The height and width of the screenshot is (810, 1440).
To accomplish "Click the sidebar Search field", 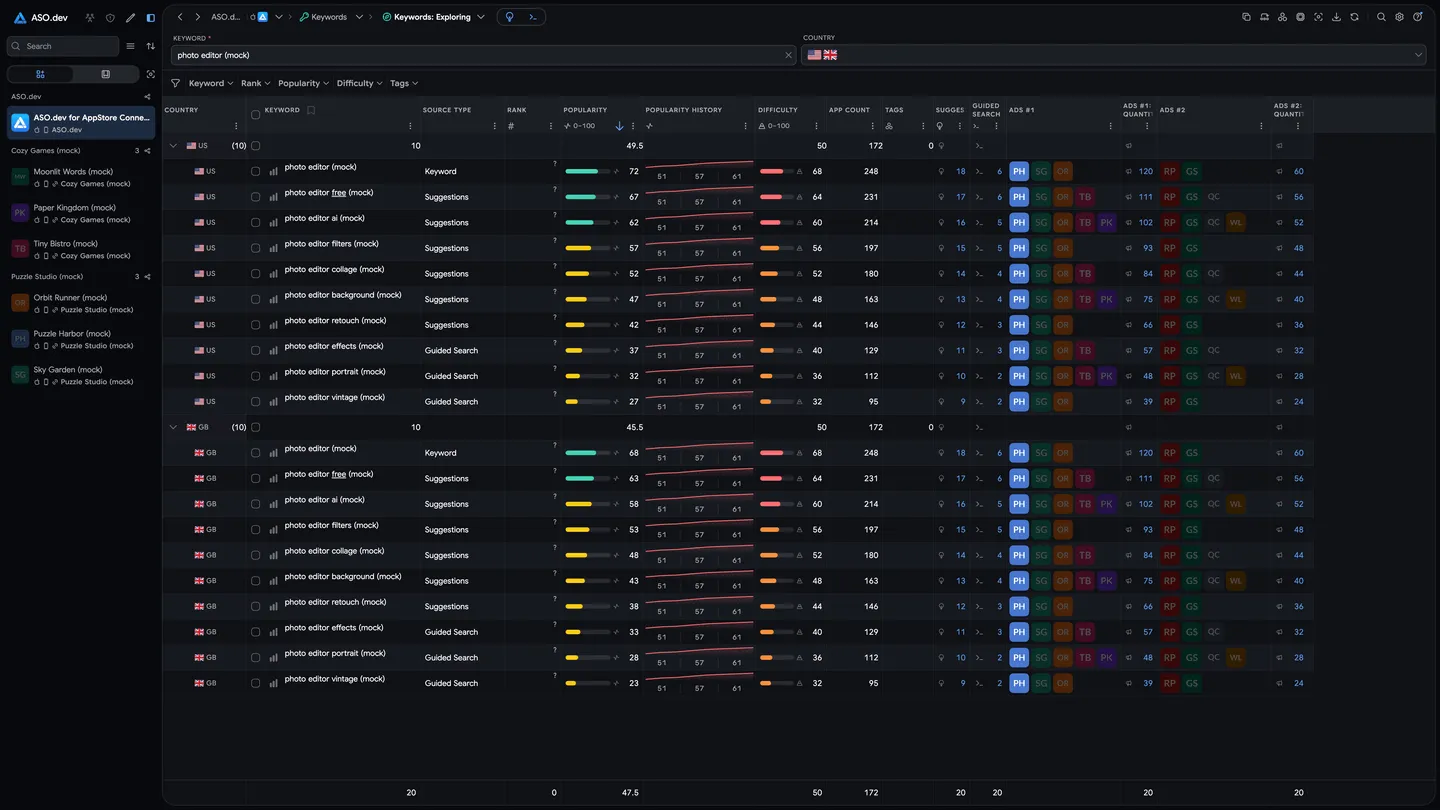I will tap(63, 46).
